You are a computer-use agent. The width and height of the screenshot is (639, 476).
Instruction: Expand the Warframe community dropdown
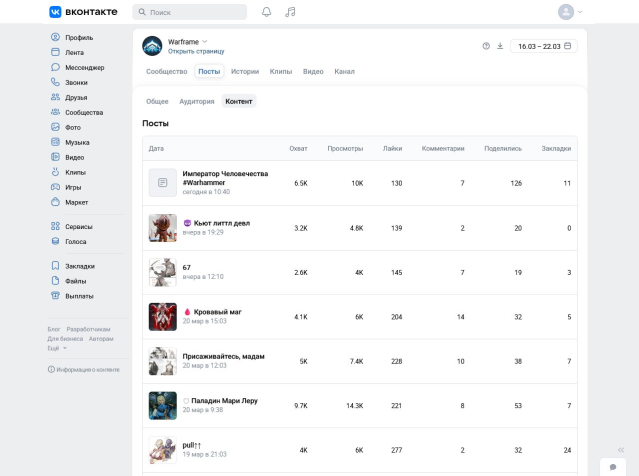tap(205, 41)
